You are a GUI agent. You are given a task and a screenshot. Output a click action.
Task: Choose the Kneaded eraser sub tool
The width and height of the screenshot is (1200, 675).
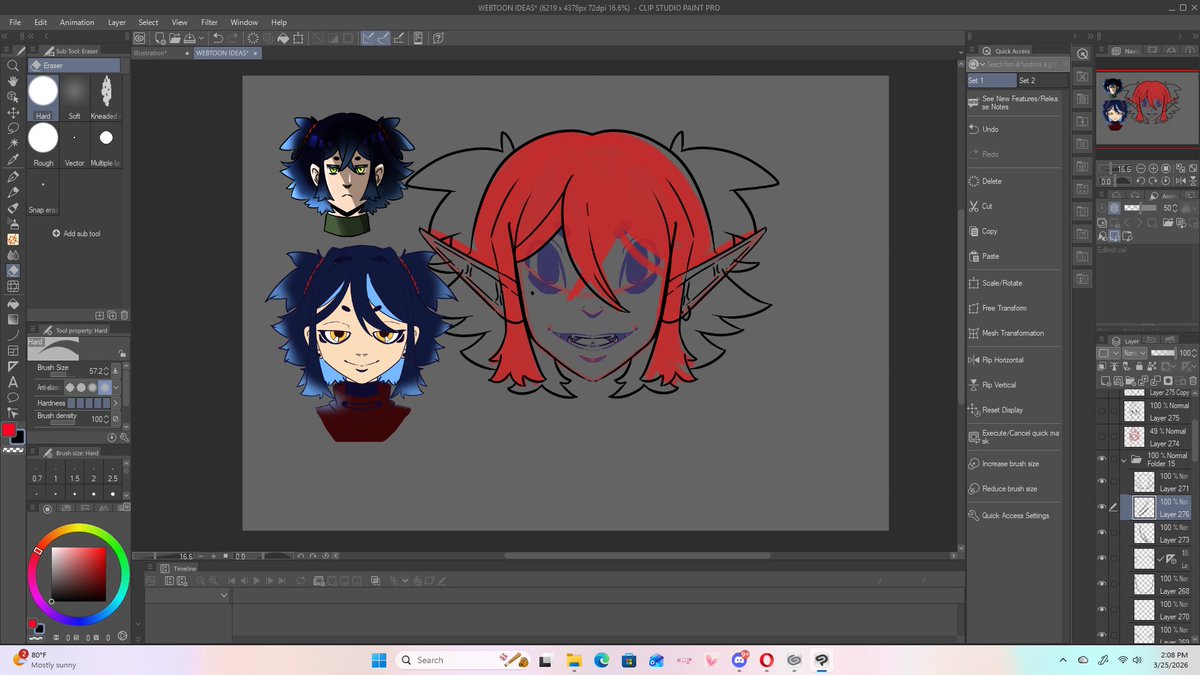click(105, 98)
